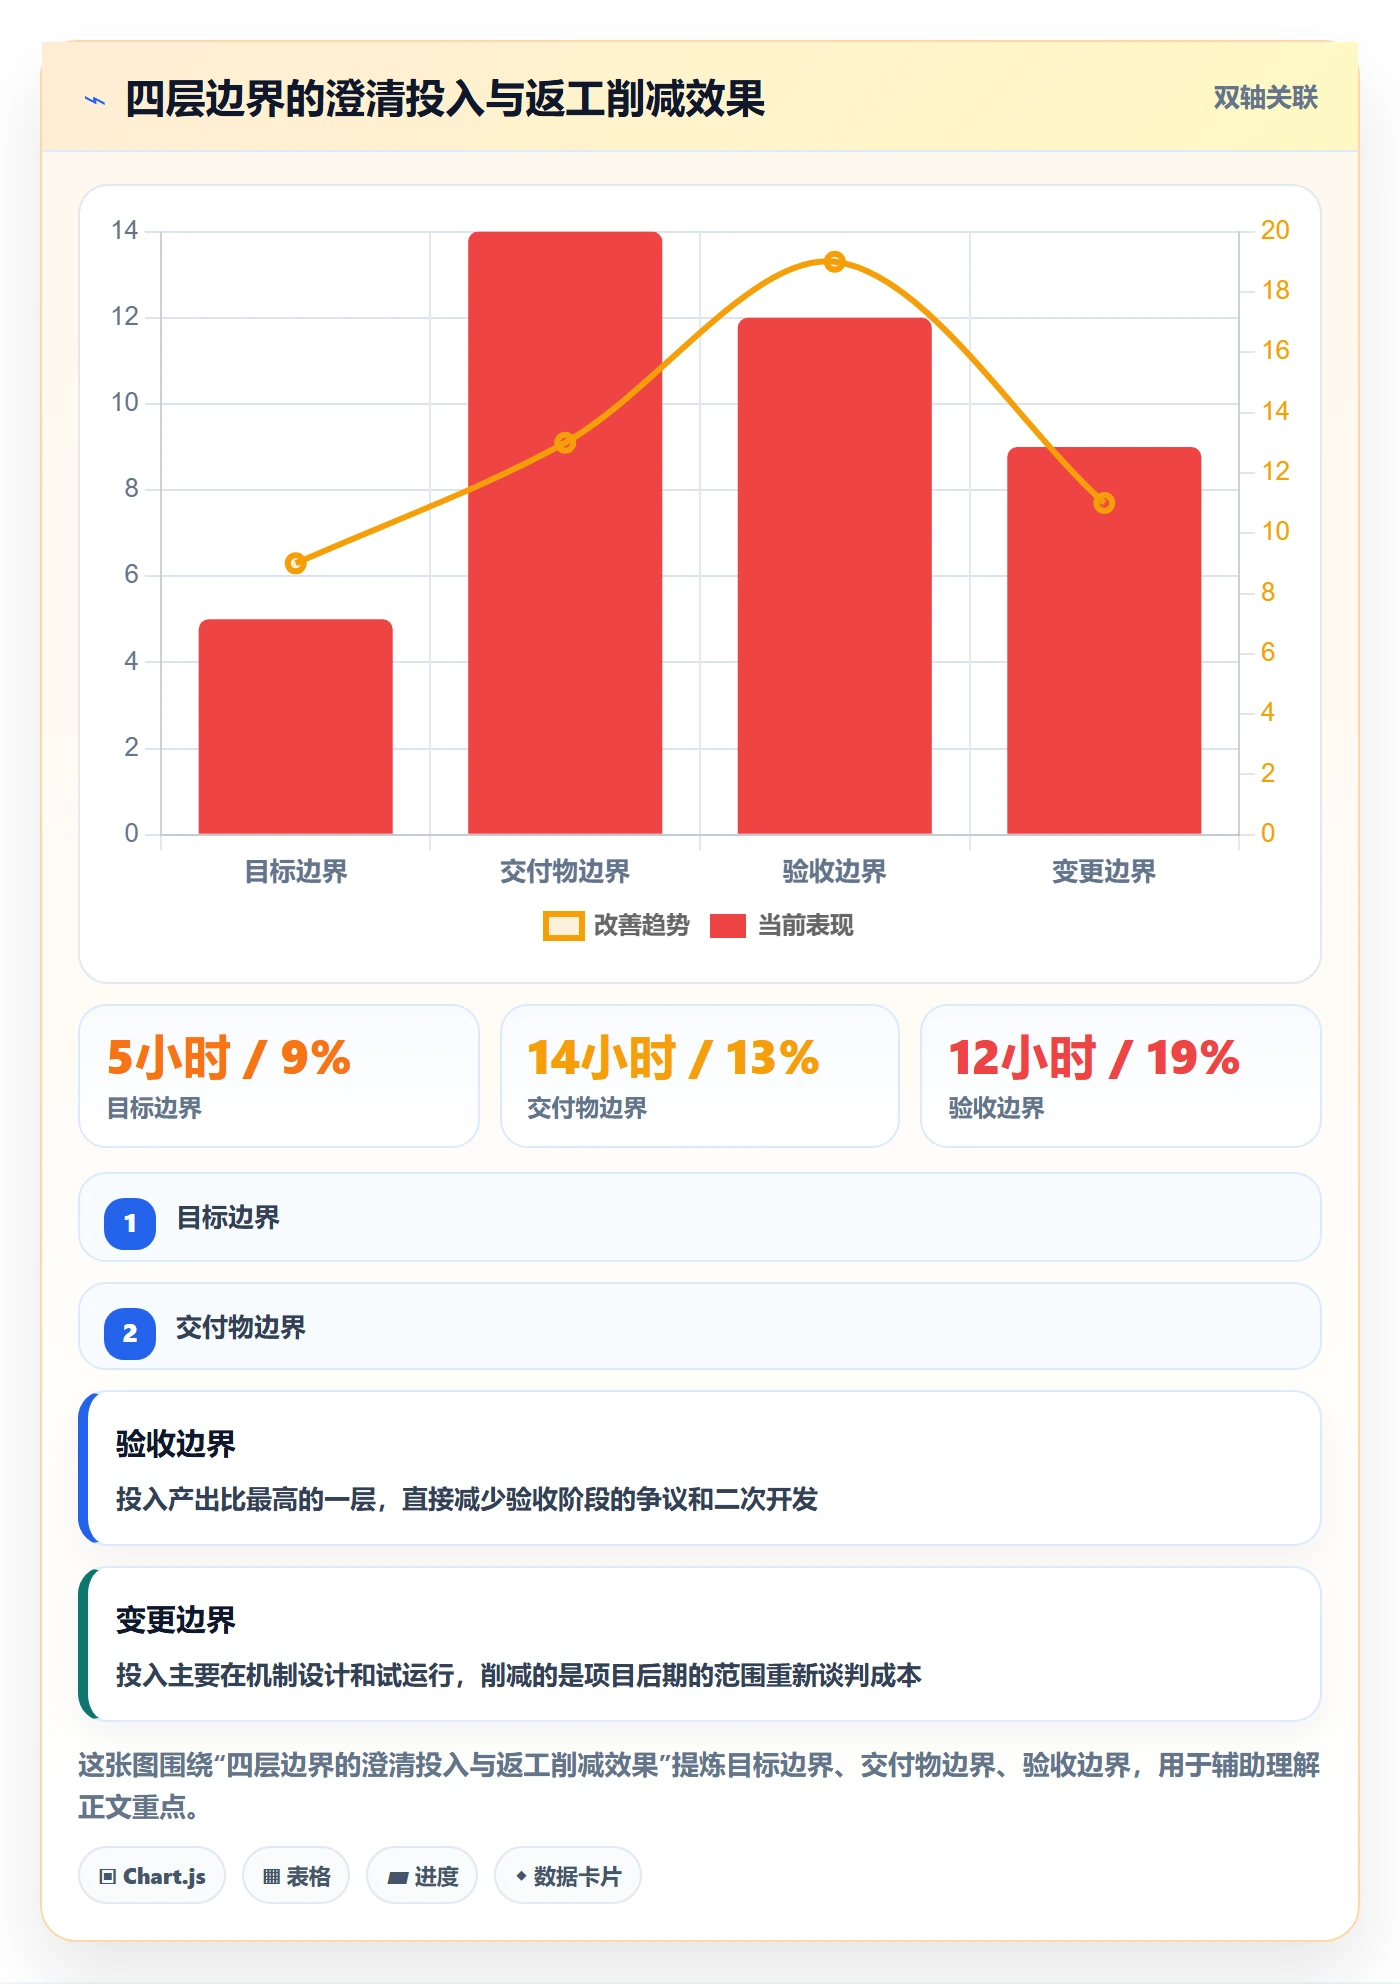Click the summary paragraph starting 这张图围绕
The width and height of the screenshot is (1400, 1984).
699,1786
